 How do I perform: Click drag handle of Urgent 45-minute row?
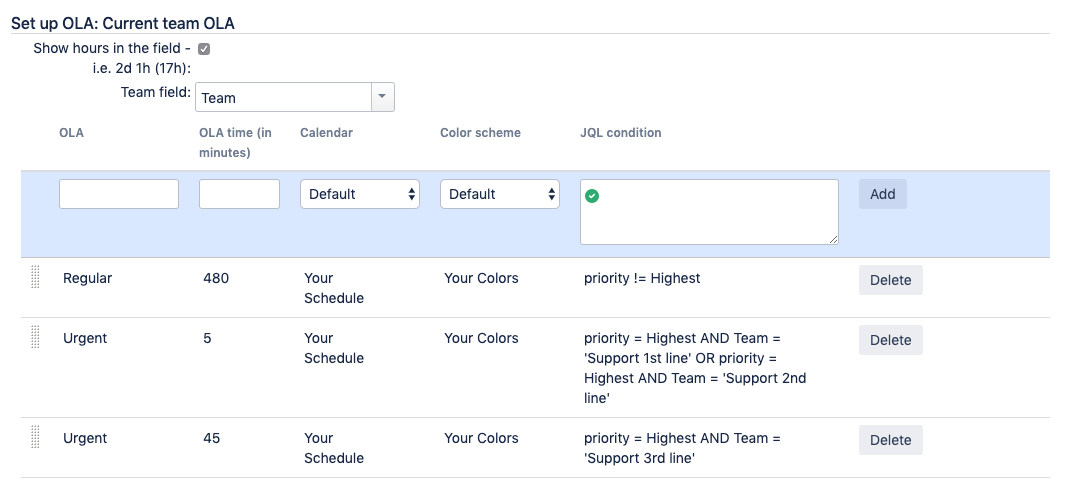pyautogui.click(x=36, y=438)
